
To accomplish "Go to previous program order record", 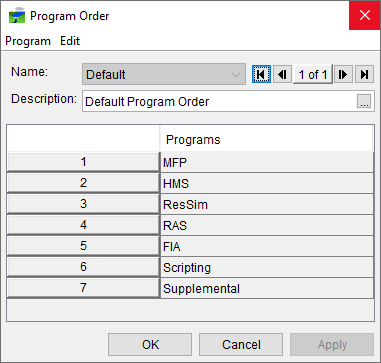I will (x=282, y=74).
